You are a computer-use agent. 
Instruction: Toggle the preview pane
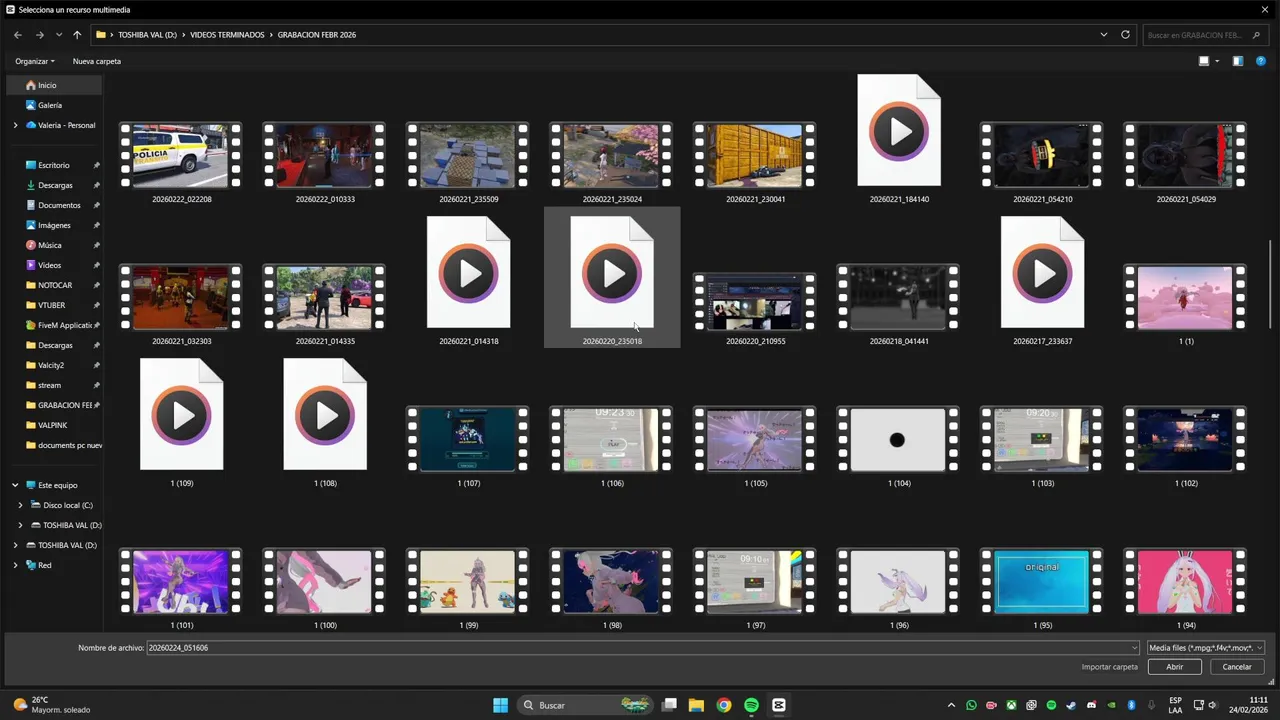pyautogui.click(x=1237, y=61)
